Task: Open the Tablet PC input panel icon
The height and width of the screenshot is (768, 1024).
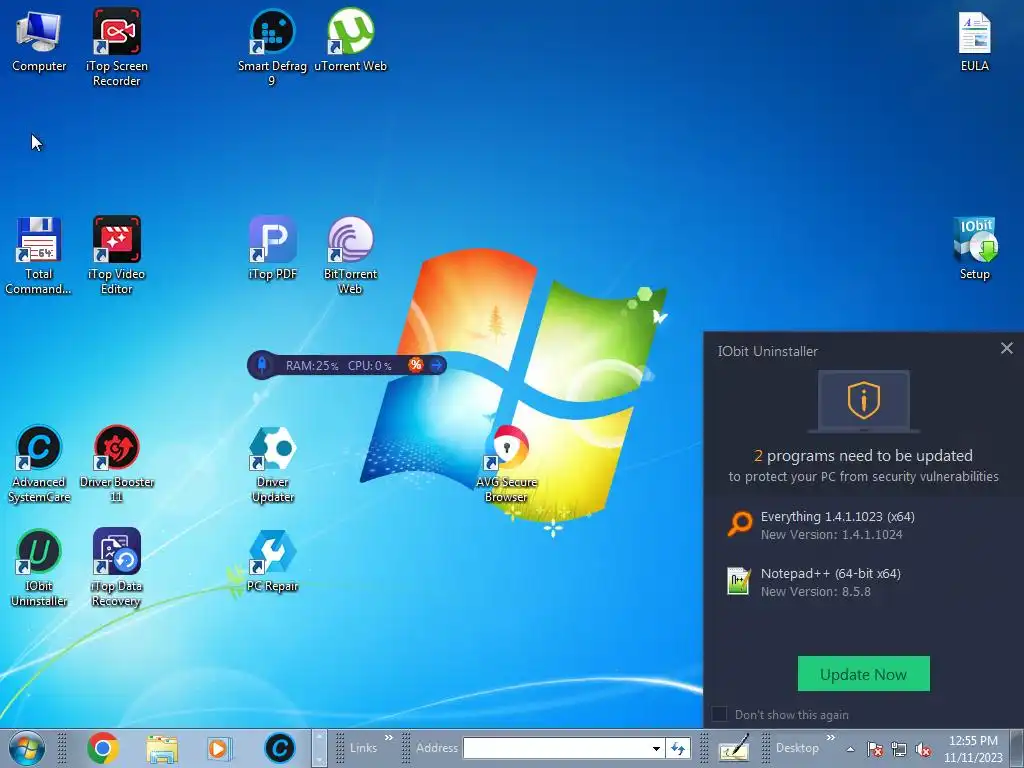Action: click(x=734, y=748)
